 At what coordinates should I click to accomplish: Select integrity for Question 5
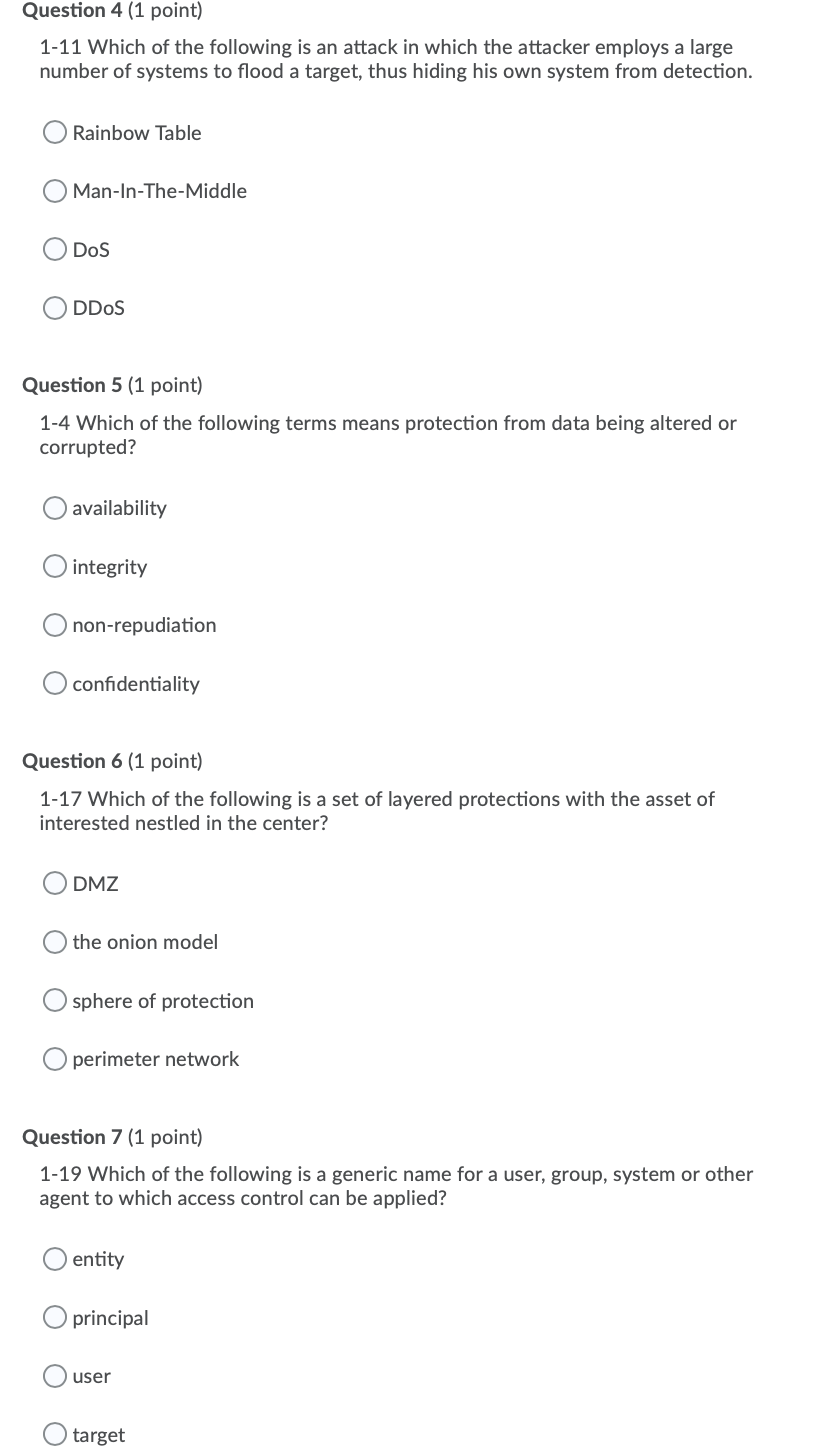pos(55,565)
